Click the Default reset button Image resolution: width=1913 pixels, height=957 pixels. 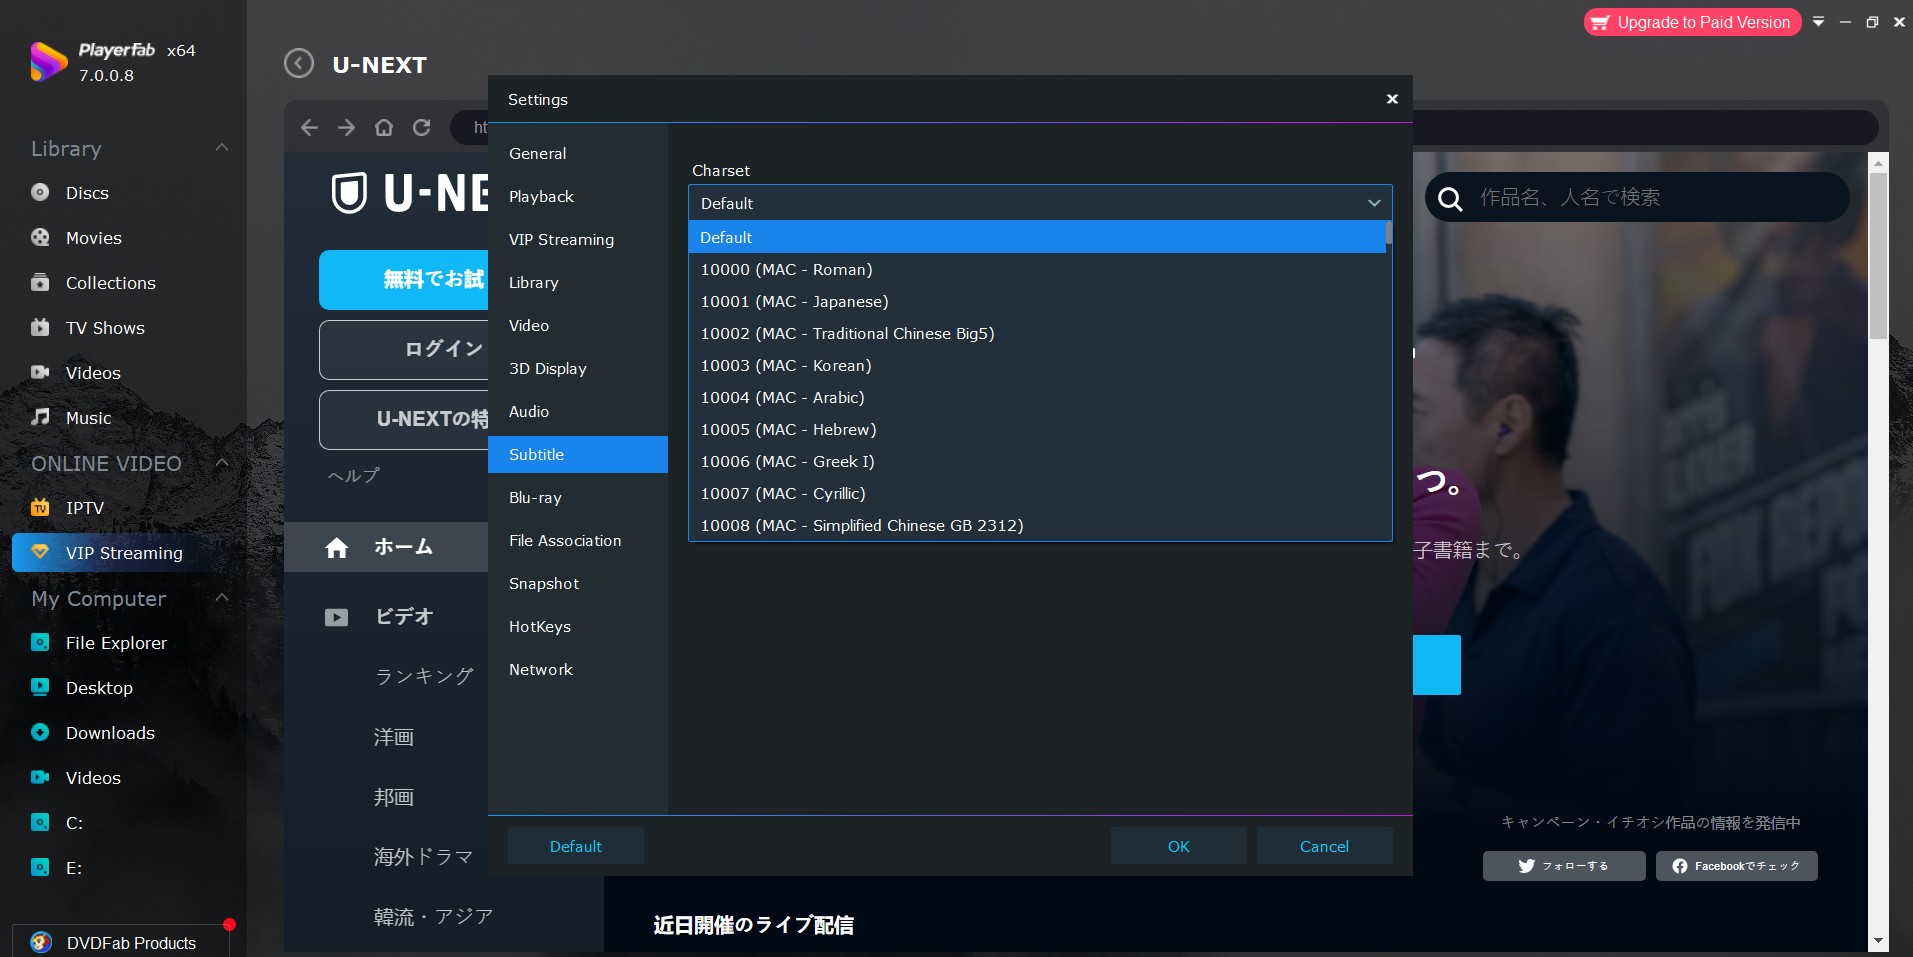tap(576, 846)
